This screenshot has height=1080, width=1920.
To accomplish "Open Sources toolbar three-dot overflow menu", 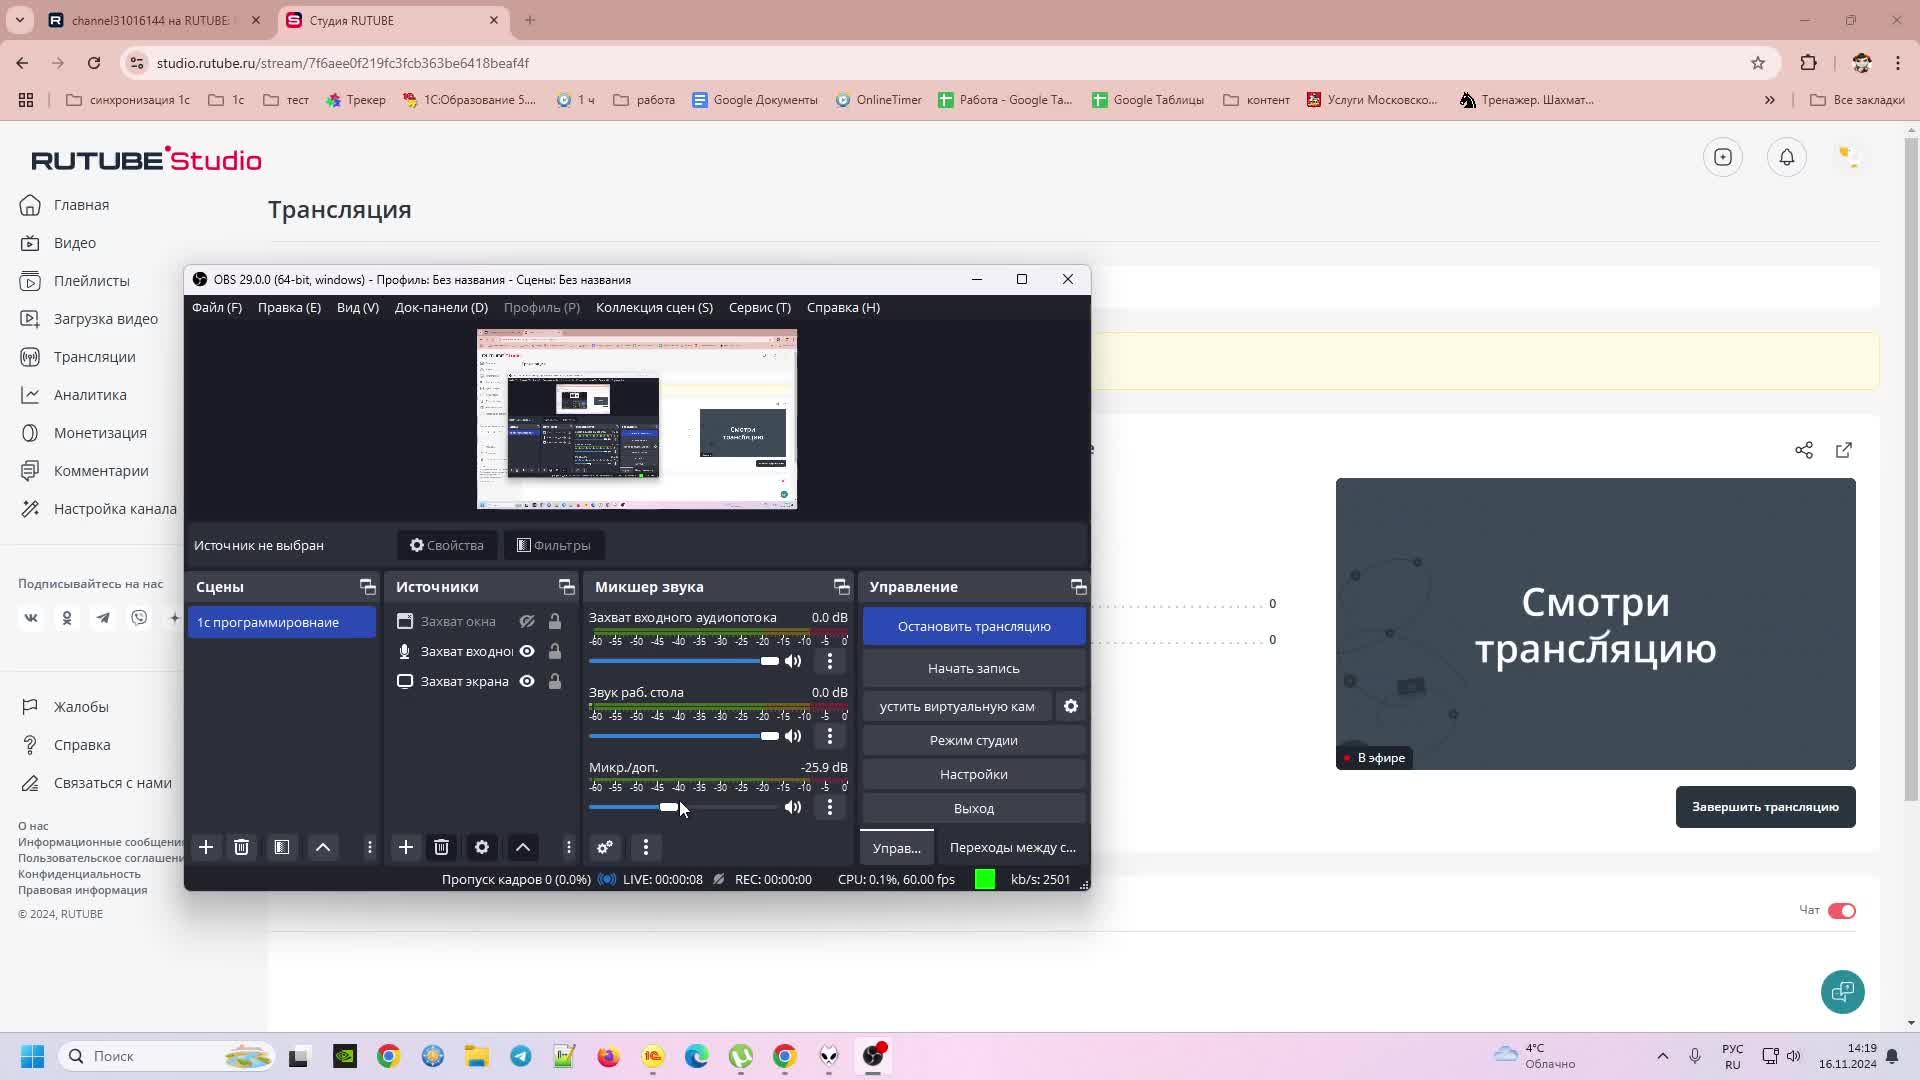I will coord(569,847).
